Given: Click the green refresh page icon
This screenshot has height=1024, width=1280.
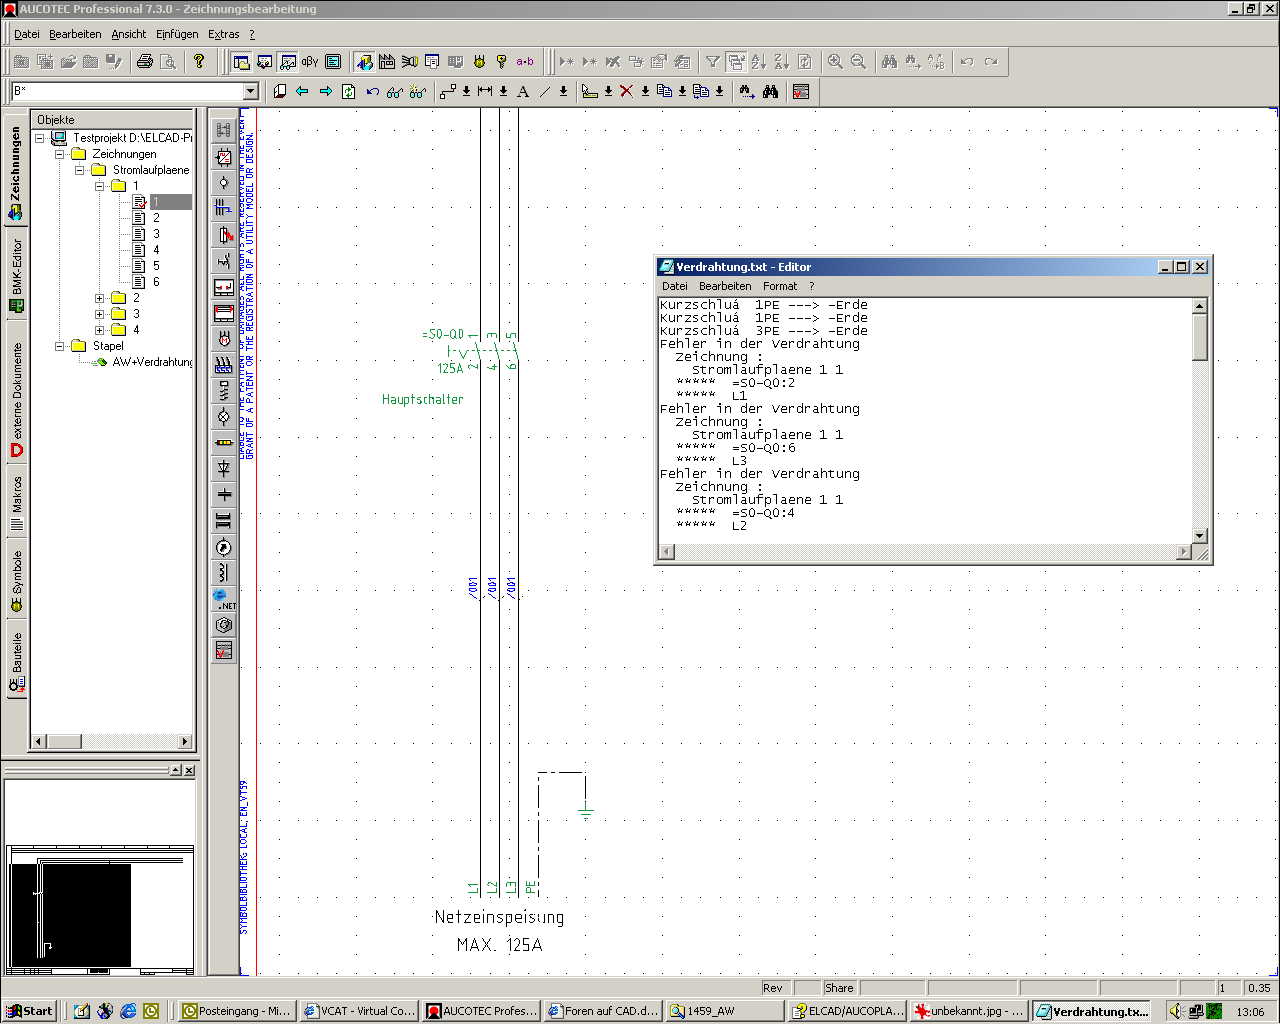Looking at the screenshot, I should pyautogui.click(x=348, y=92).
